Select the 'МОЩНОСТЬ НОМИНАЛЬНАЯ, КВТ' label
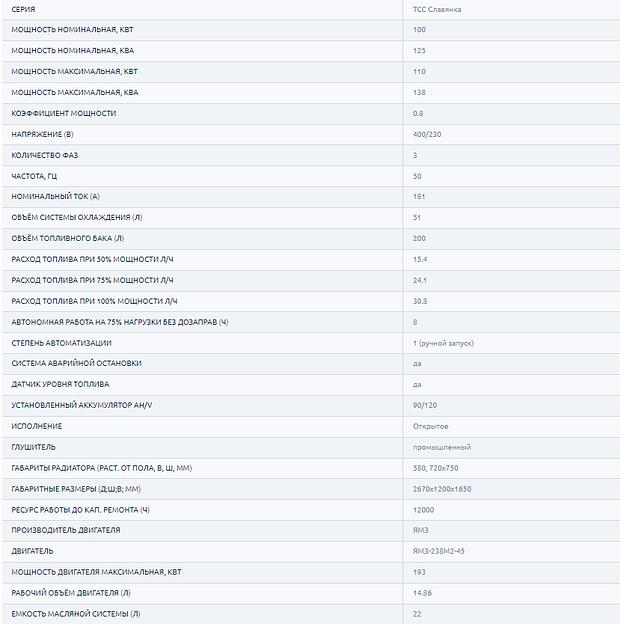 click(x=72, y=30)
